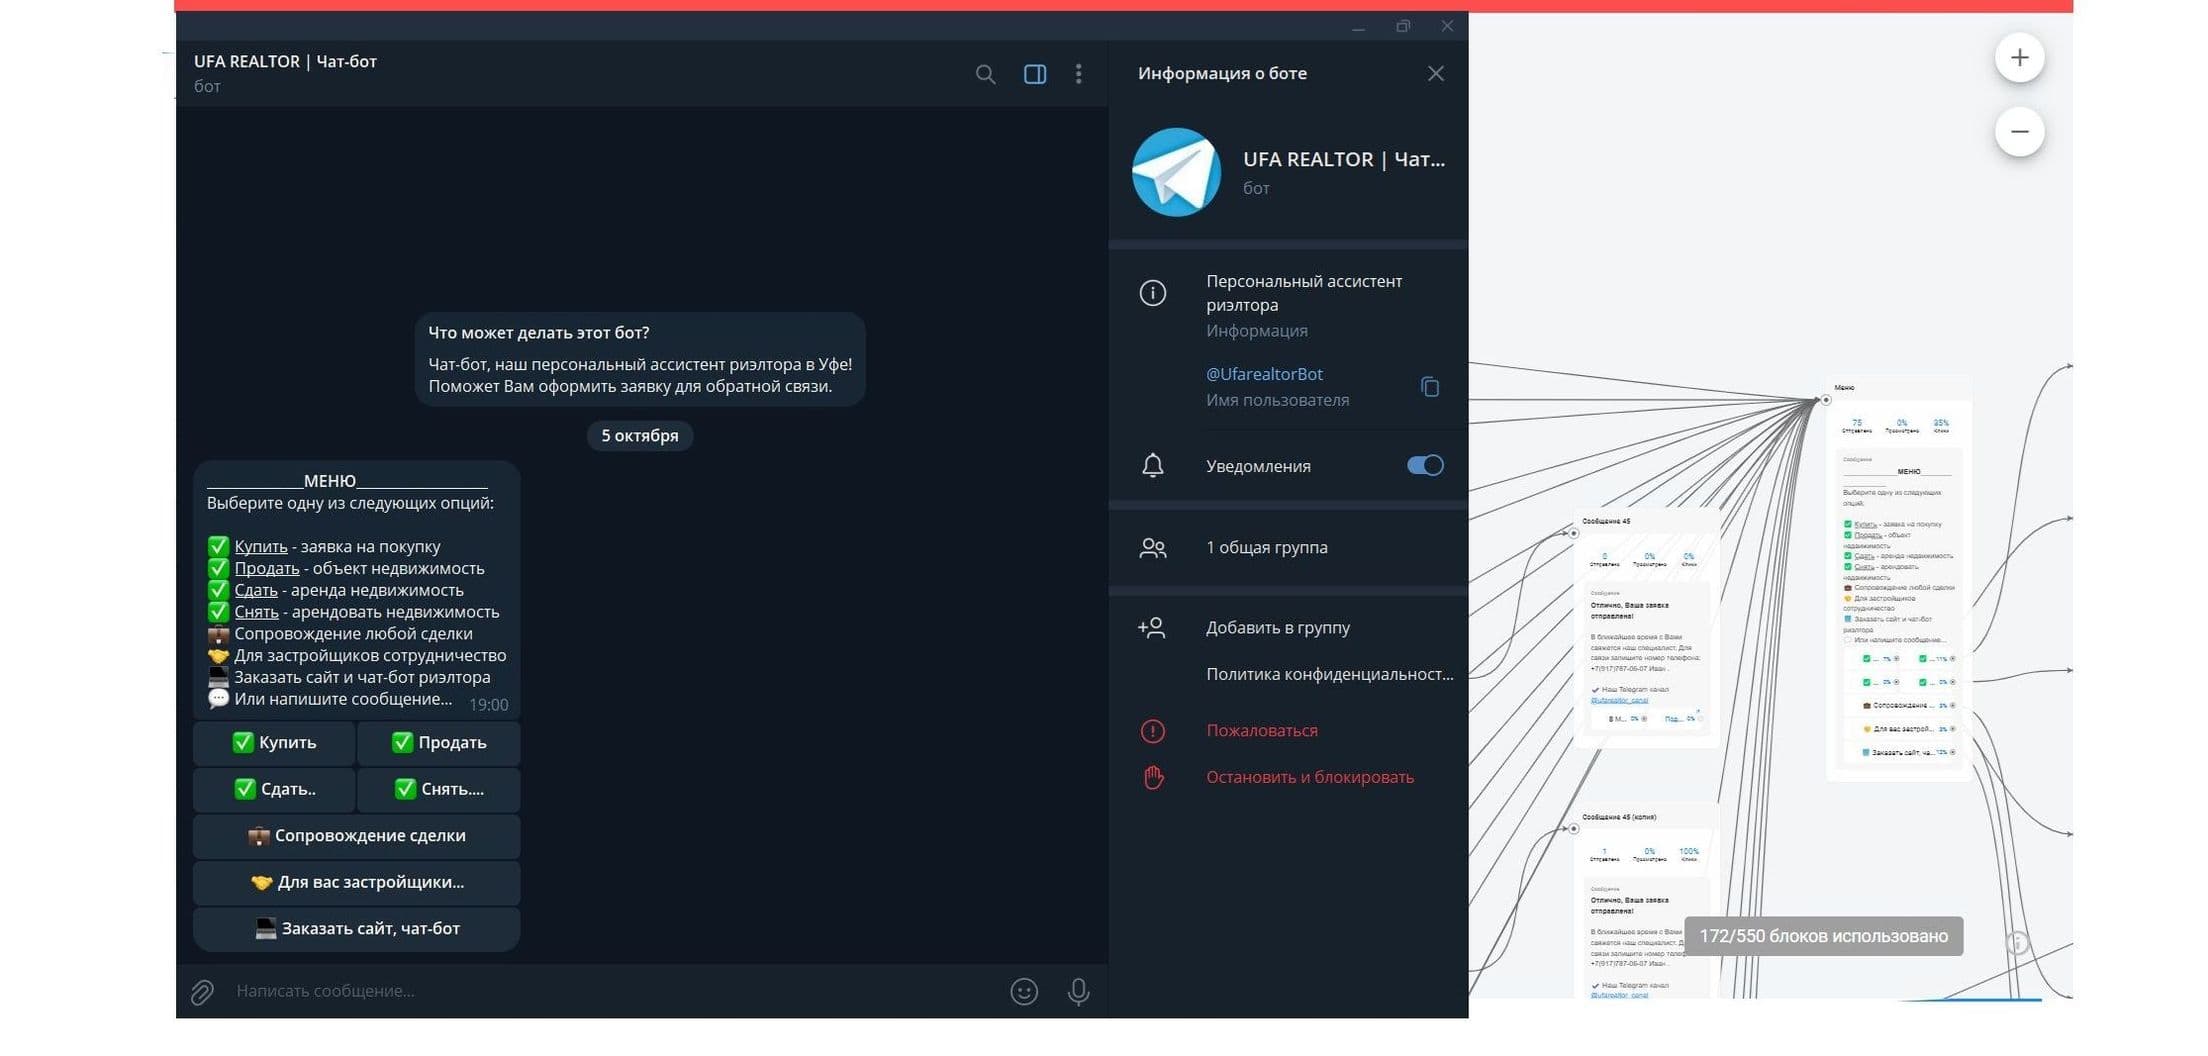Open the emoji picker smiley icon

coord(1024,992)
